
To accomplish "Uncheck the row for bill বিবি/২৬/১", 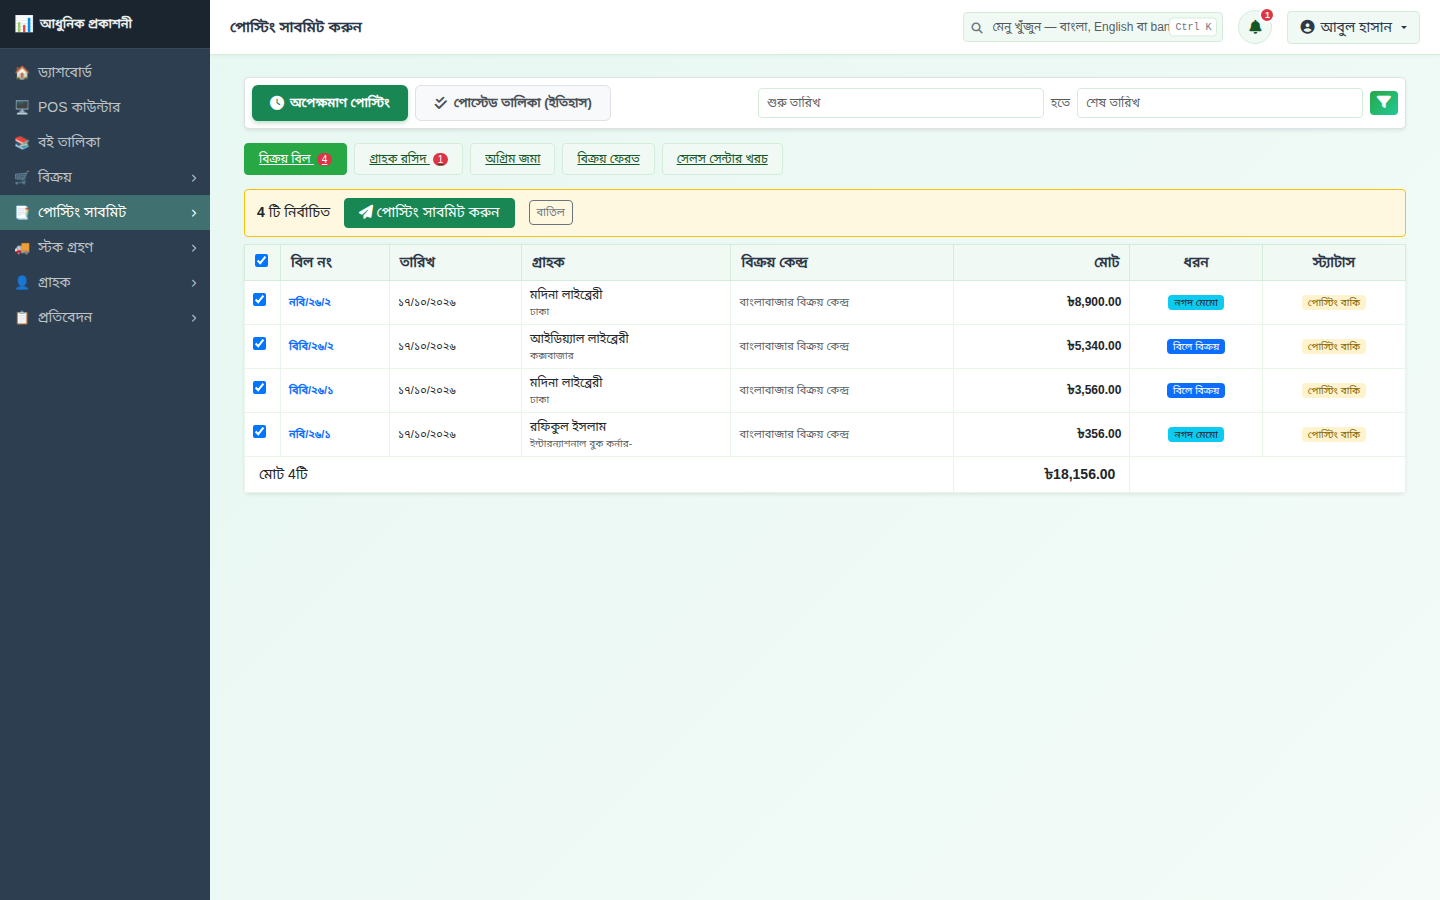I will point(259,387).
